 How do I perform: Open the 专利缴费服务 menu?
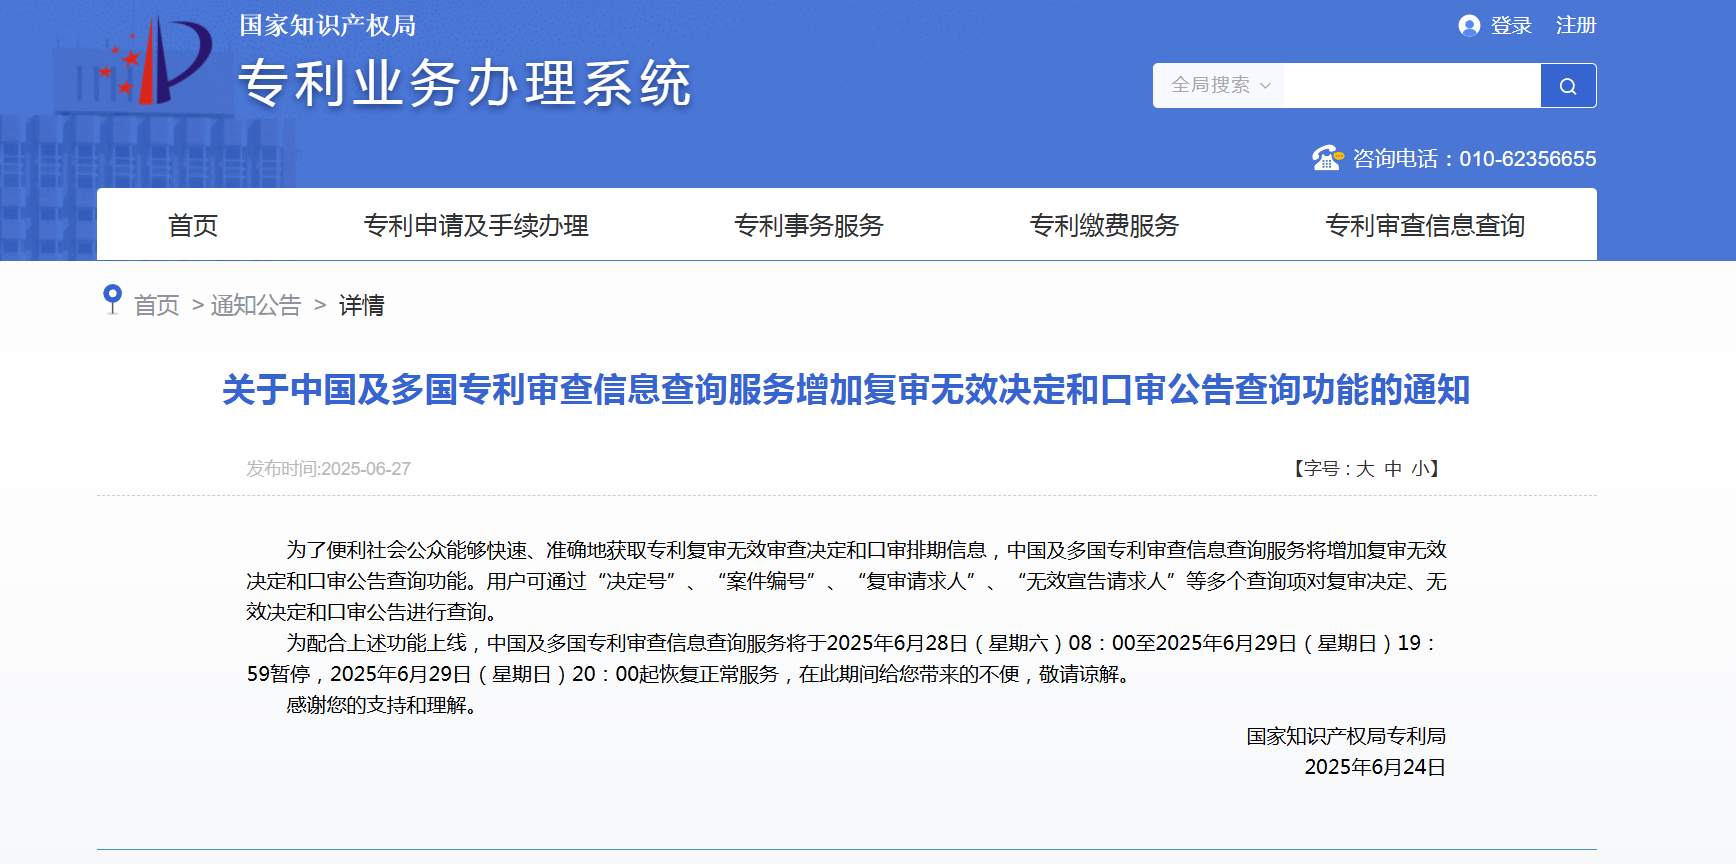[1105, 226]
